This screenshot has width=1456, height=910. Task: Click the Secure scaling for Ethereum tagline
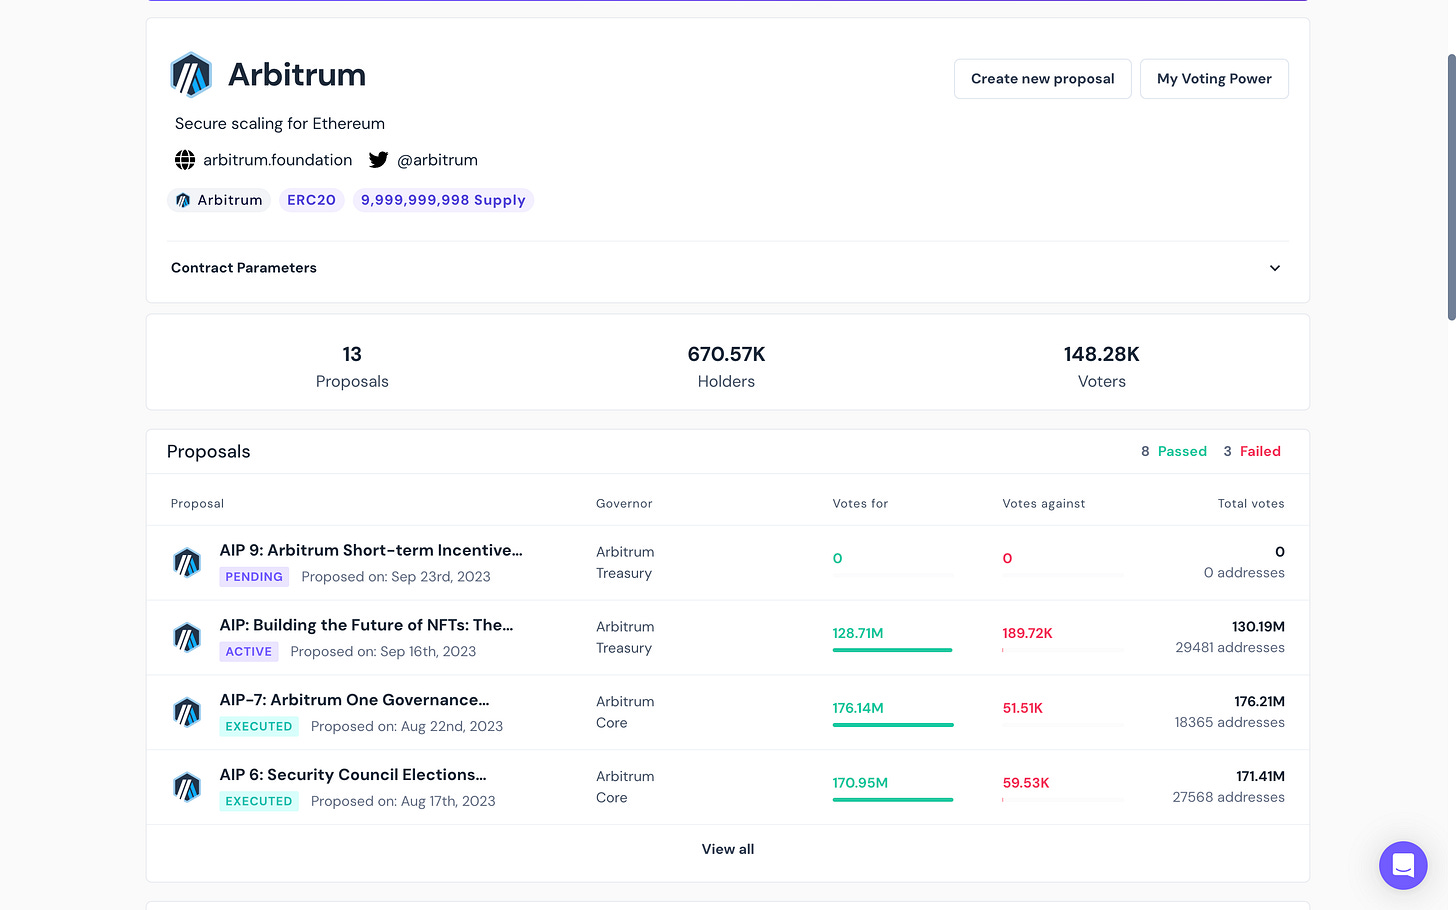pyautogui.click(x=280, y=124)
